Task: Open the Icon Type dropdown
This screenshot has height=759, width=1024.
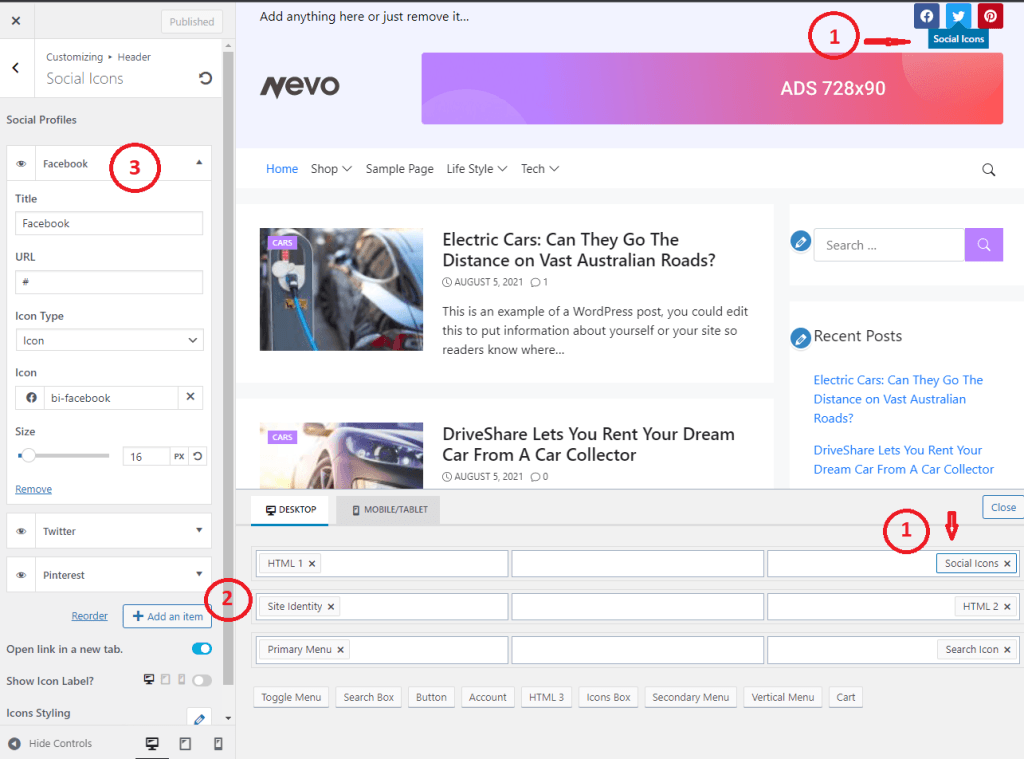Action: [x=109, y=340]
